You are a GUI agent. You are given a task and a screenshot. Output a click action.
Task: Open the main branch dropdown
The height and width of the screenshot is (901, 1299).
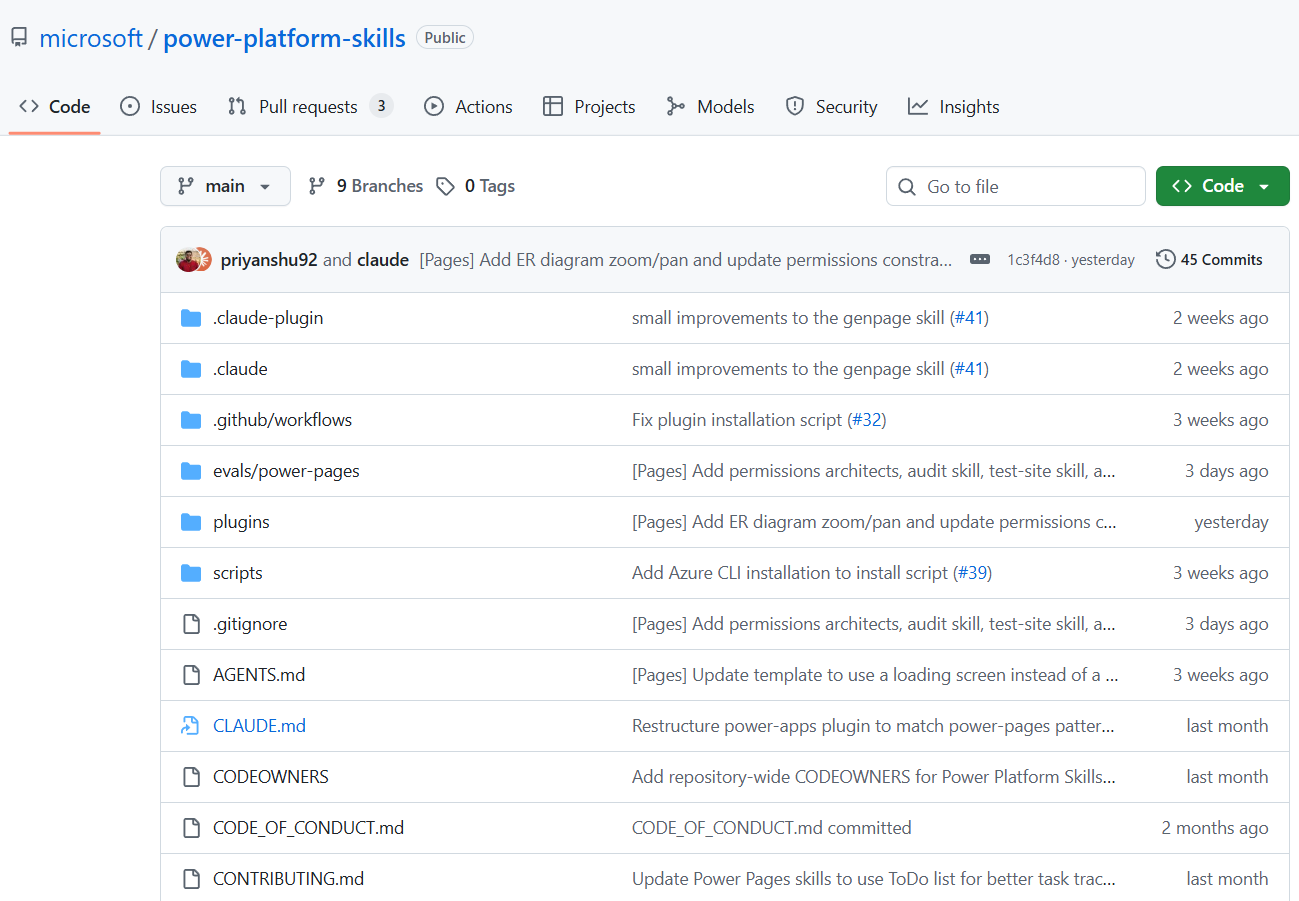[x=225, y=186]
